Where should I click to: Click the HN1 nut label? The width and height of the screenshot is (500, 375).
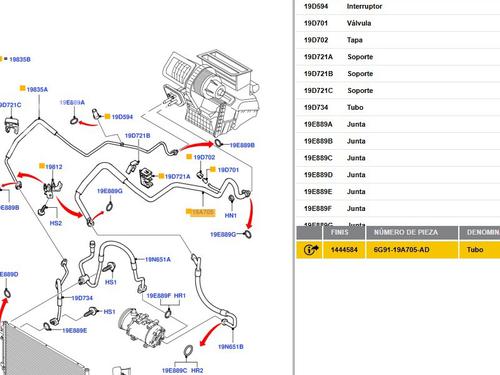point(230,216)
